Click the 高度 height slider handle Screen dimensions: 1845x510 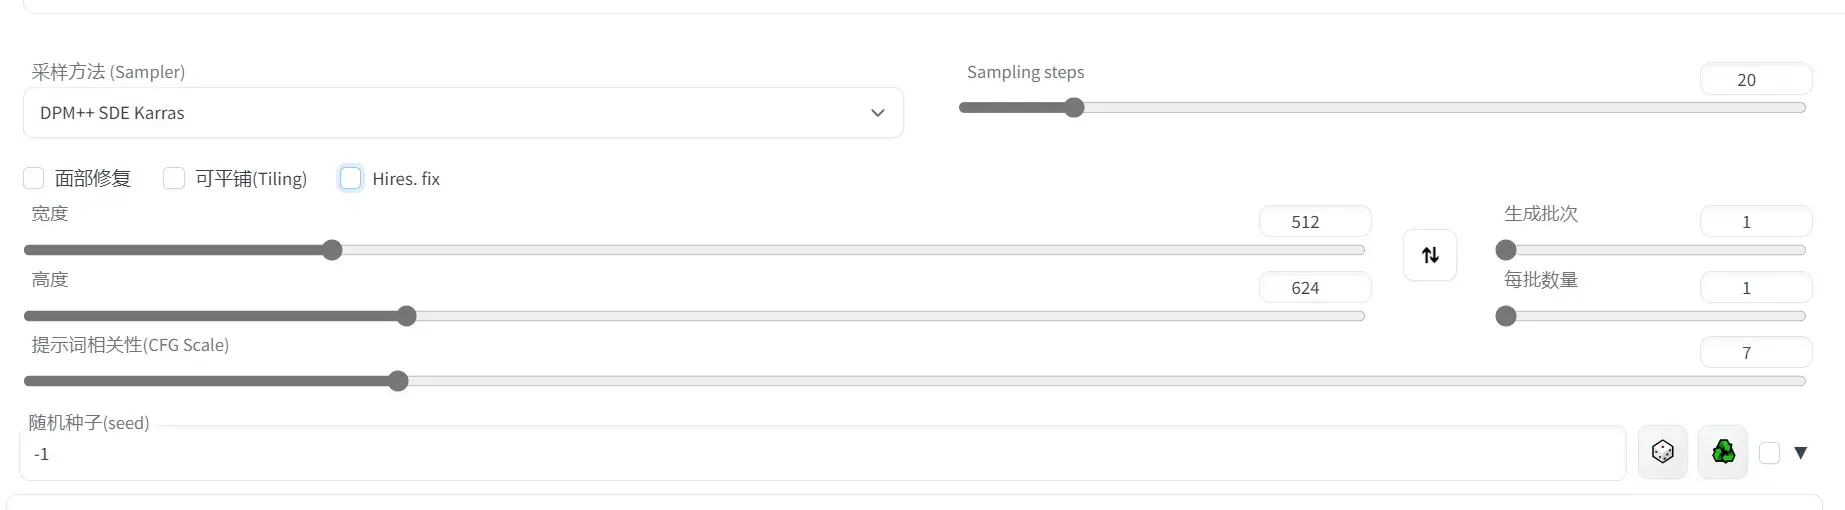406,316
